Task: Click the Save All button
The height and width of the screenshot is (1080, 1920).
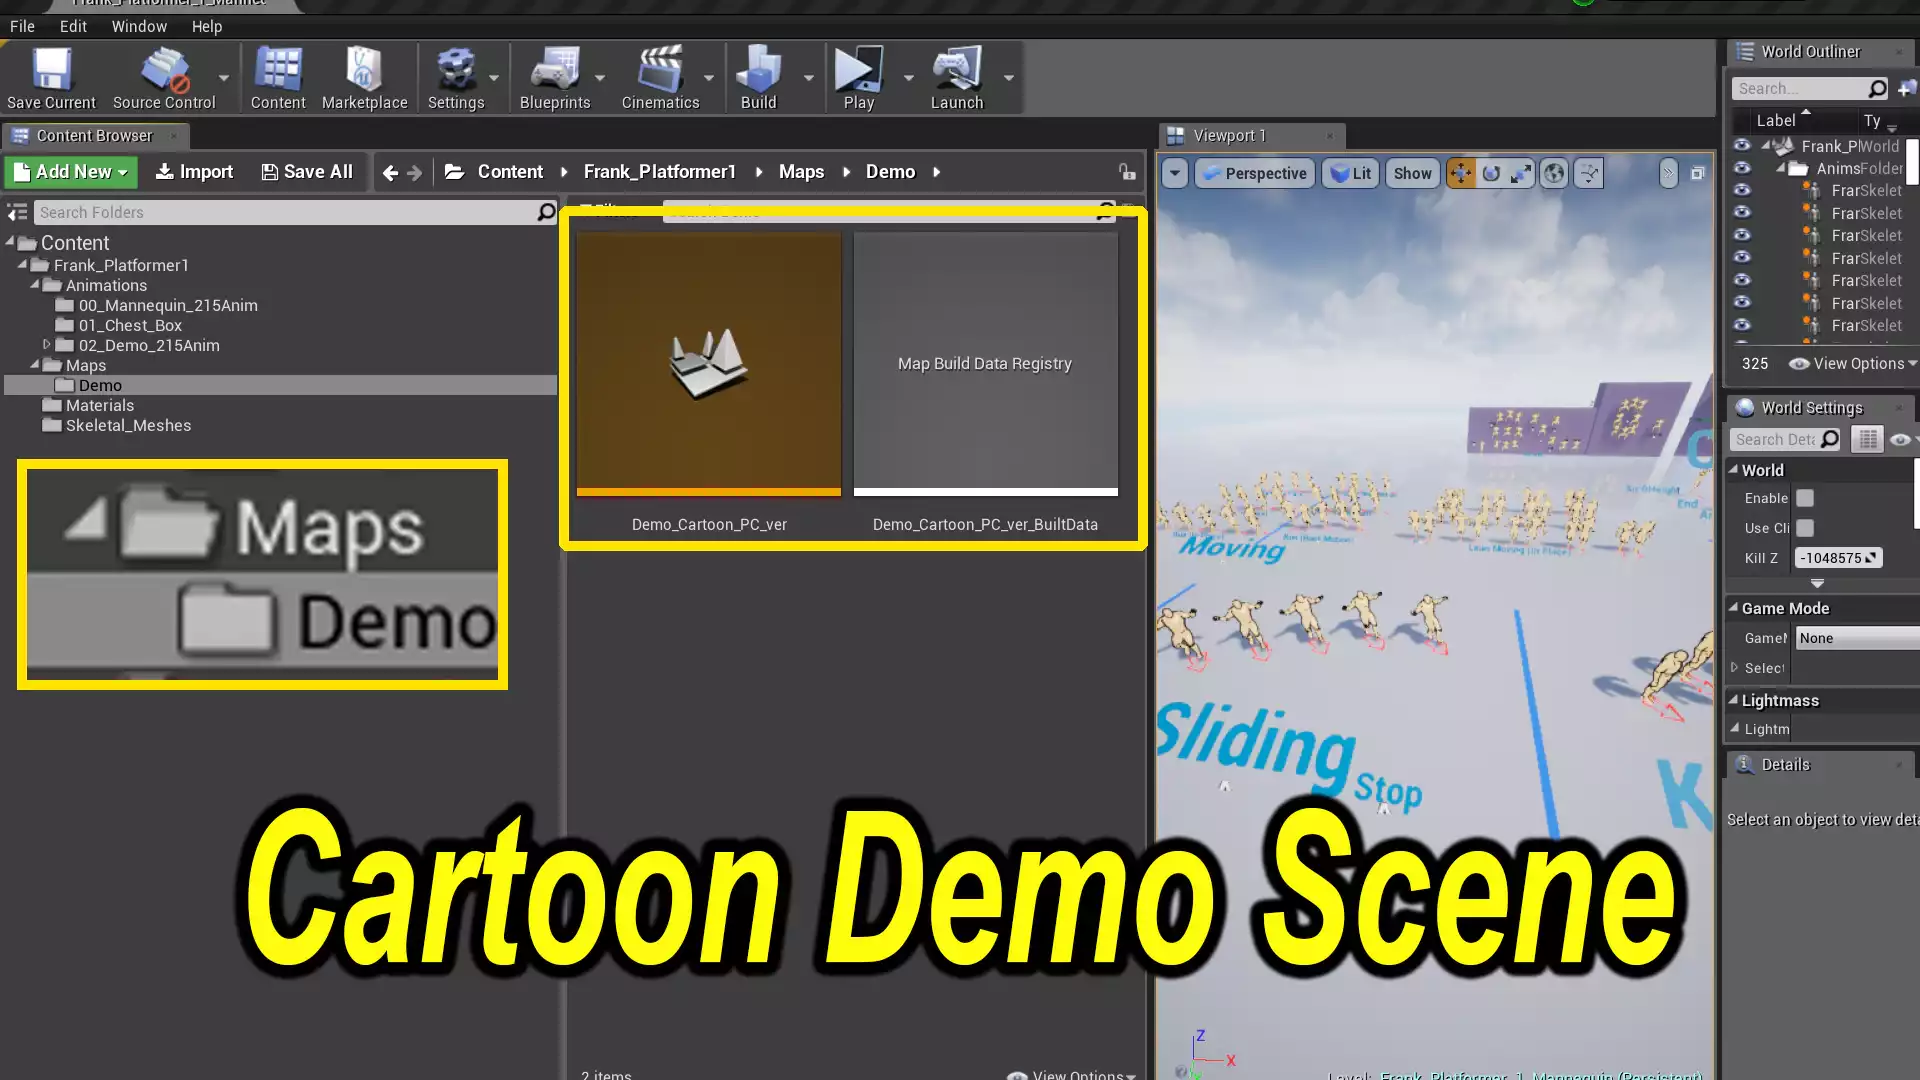Action: tap(307, 172)
